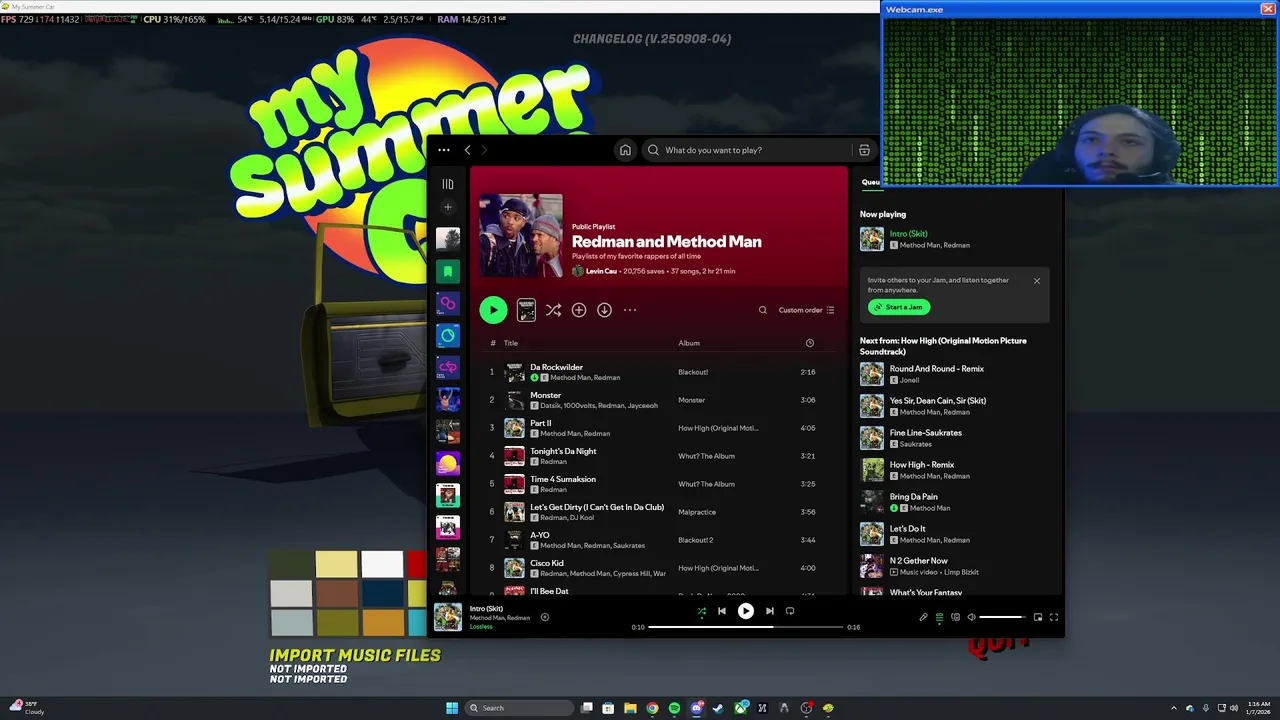Open the Windows Start menu

click(x=452, y=708)
